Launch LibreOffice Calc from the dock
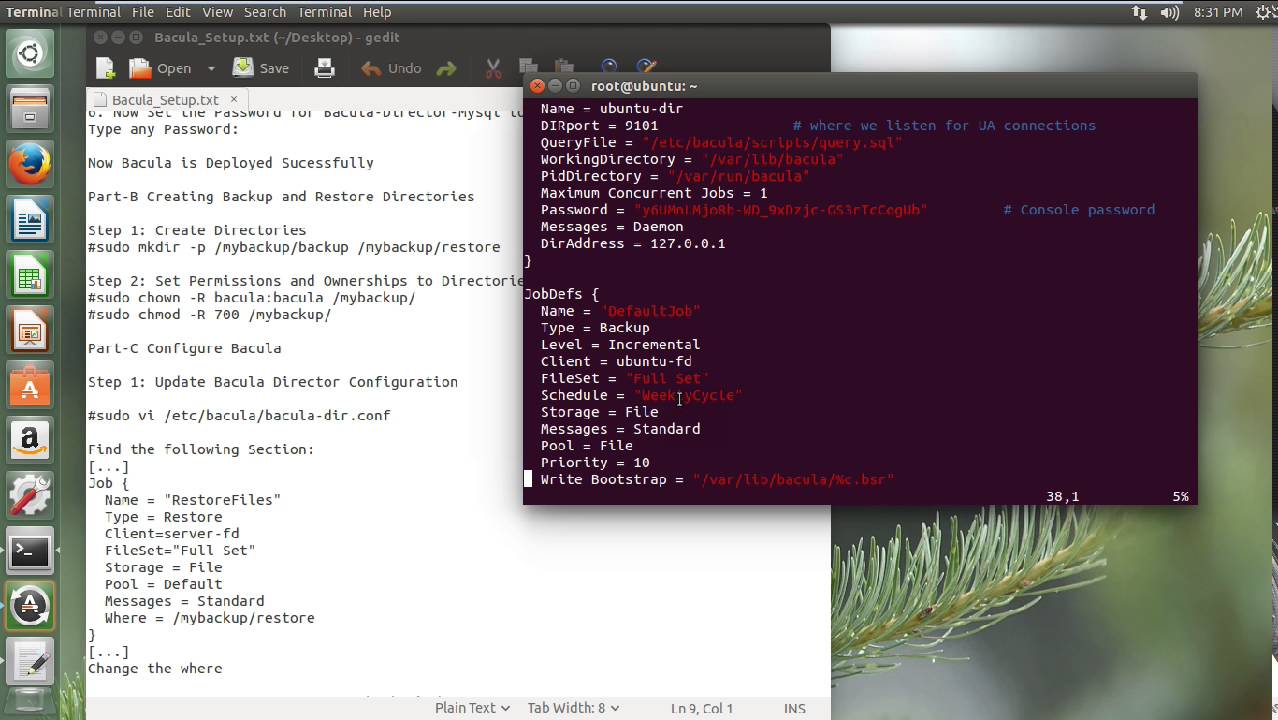 tap(29, 274)
